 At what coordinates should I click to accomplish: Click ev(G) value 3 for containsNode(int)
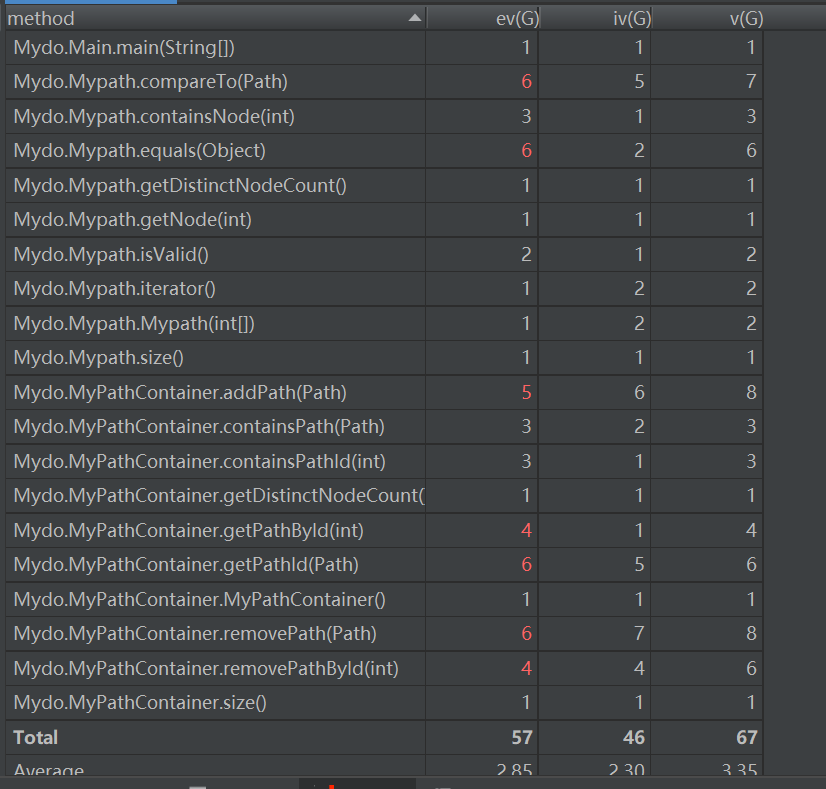pyautogui.click(x=526, y=116)
